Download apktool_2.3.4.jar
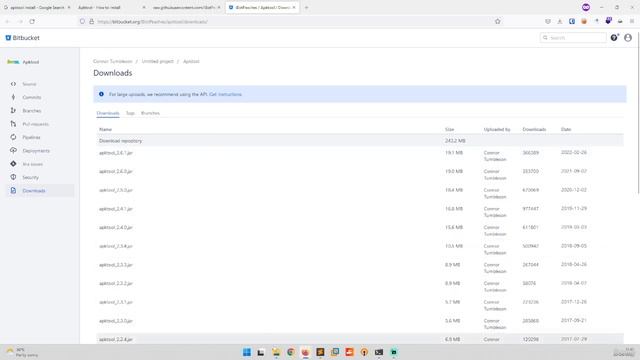The image size is (640, 360). [x=116, y=246]
